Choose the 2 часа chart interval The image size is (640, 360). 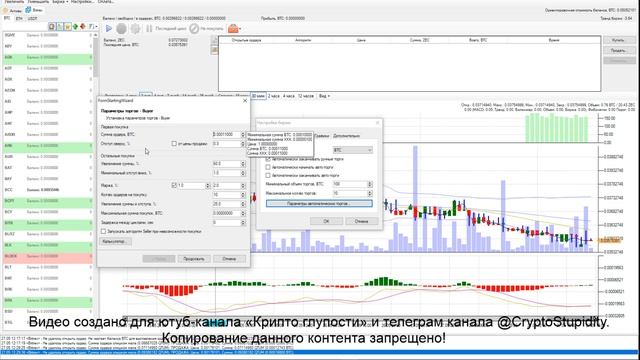[274, 96]
